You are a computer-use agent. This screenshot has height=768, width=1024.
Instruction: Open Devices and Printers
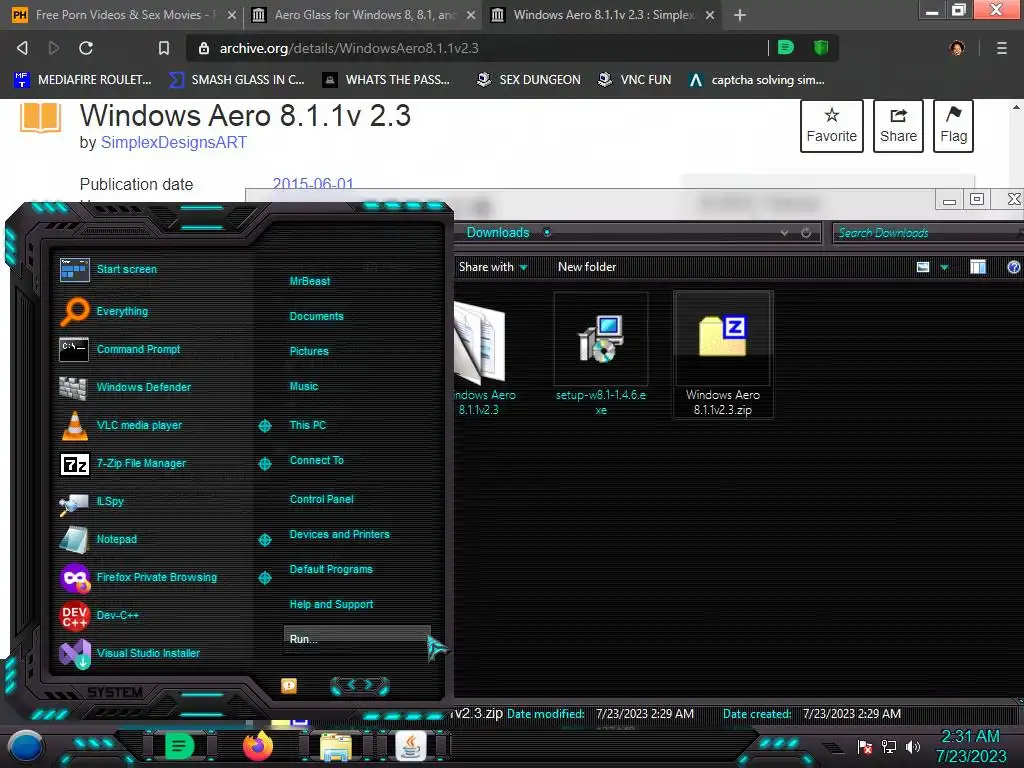pyautogui.click(x=340, y=534)
